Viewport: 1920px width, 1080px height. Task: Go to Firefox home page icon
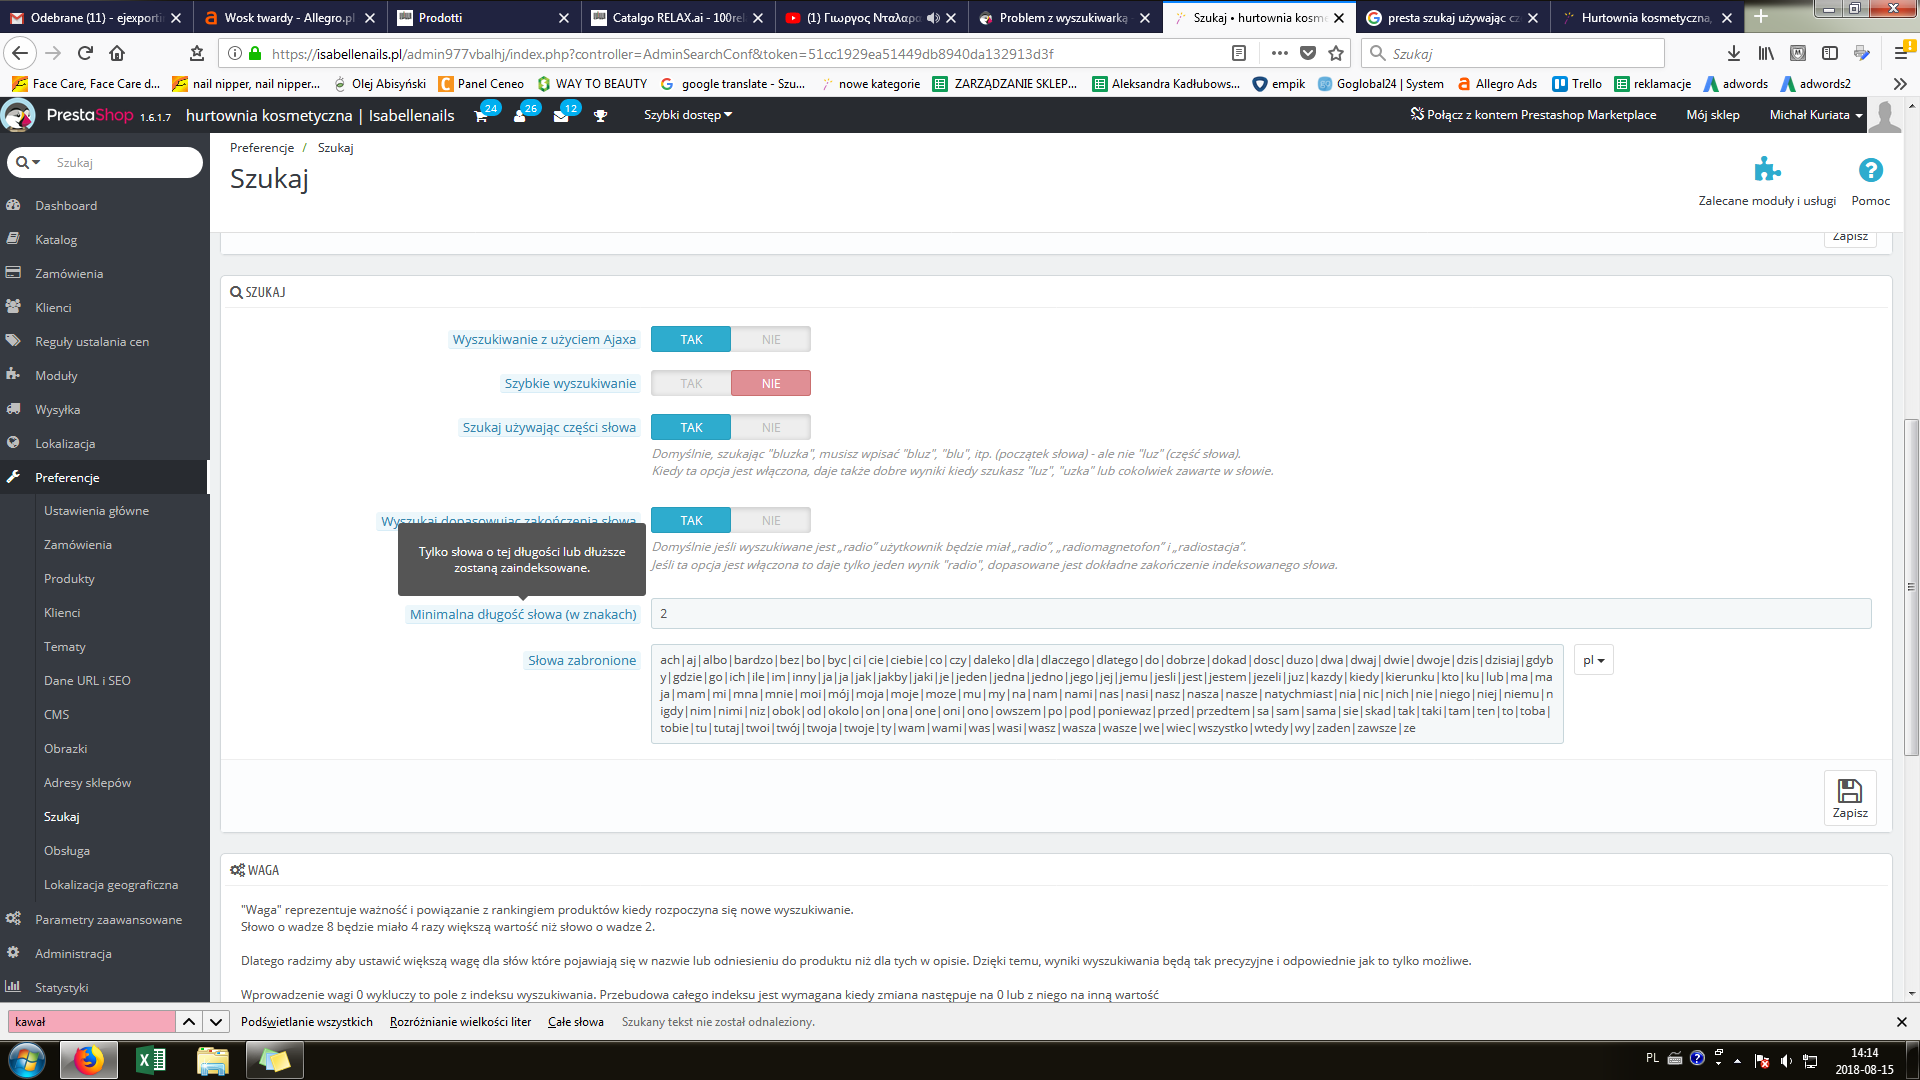[117, 53]
